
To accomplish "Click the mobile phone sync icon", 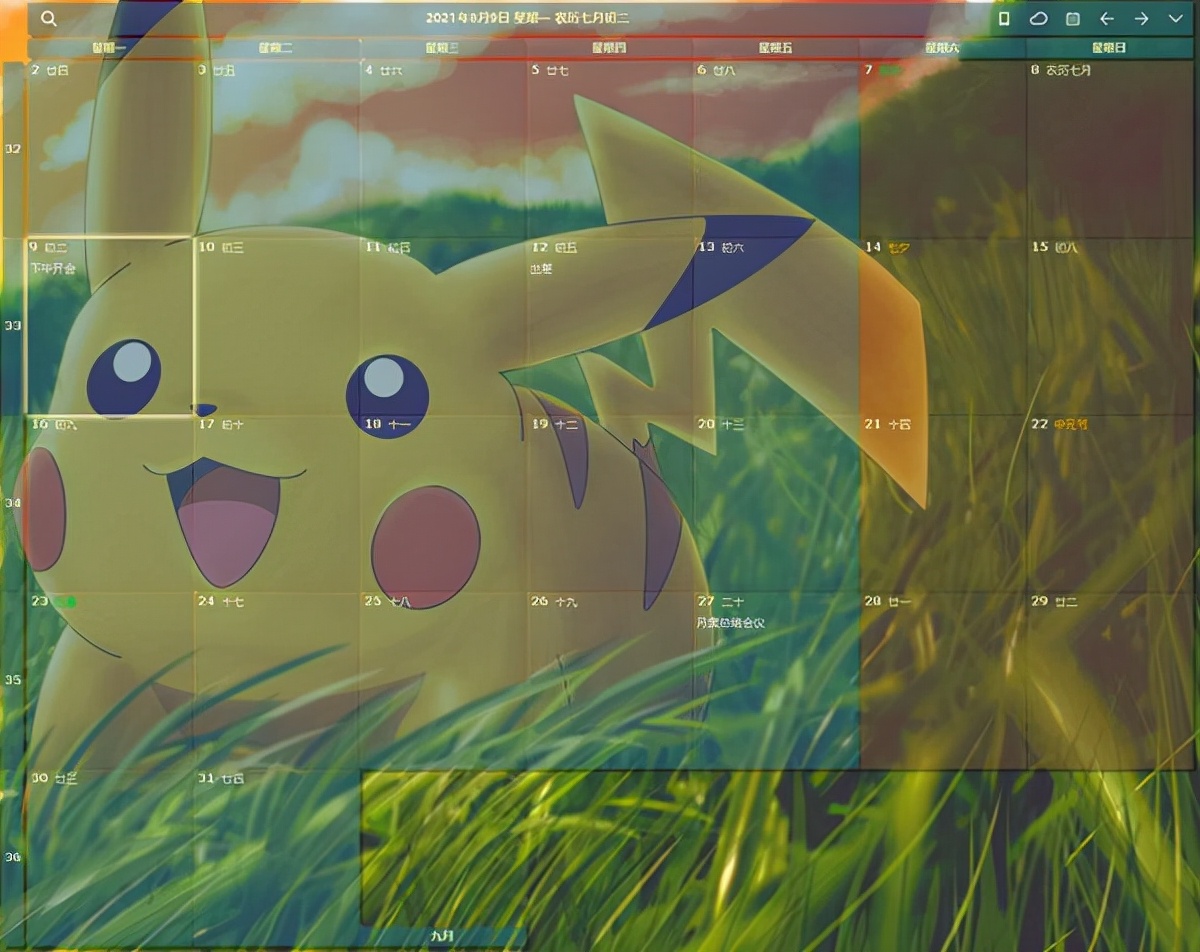I will (x=1004, y=19).
